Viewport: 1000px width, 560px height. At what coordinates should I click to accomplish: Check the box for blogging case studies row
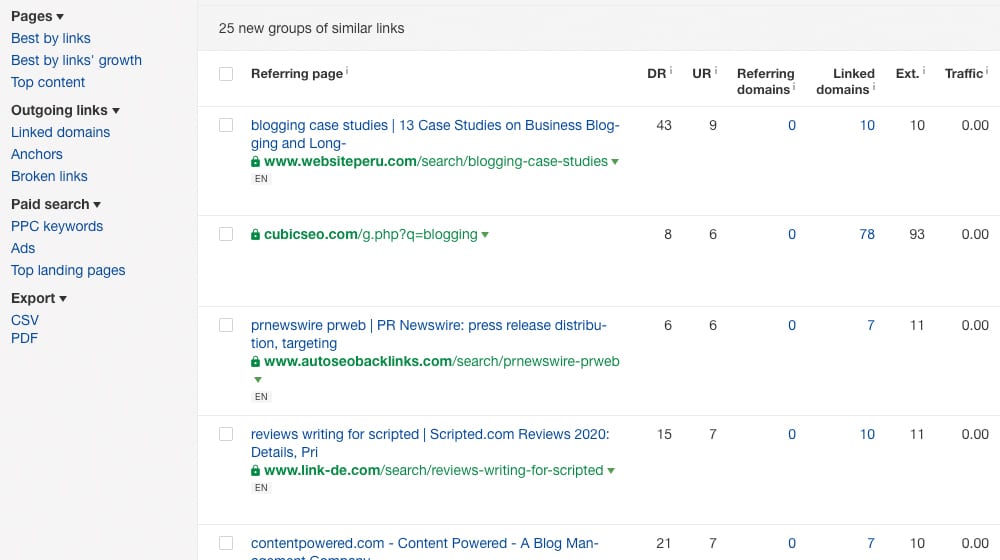(226, 125)
